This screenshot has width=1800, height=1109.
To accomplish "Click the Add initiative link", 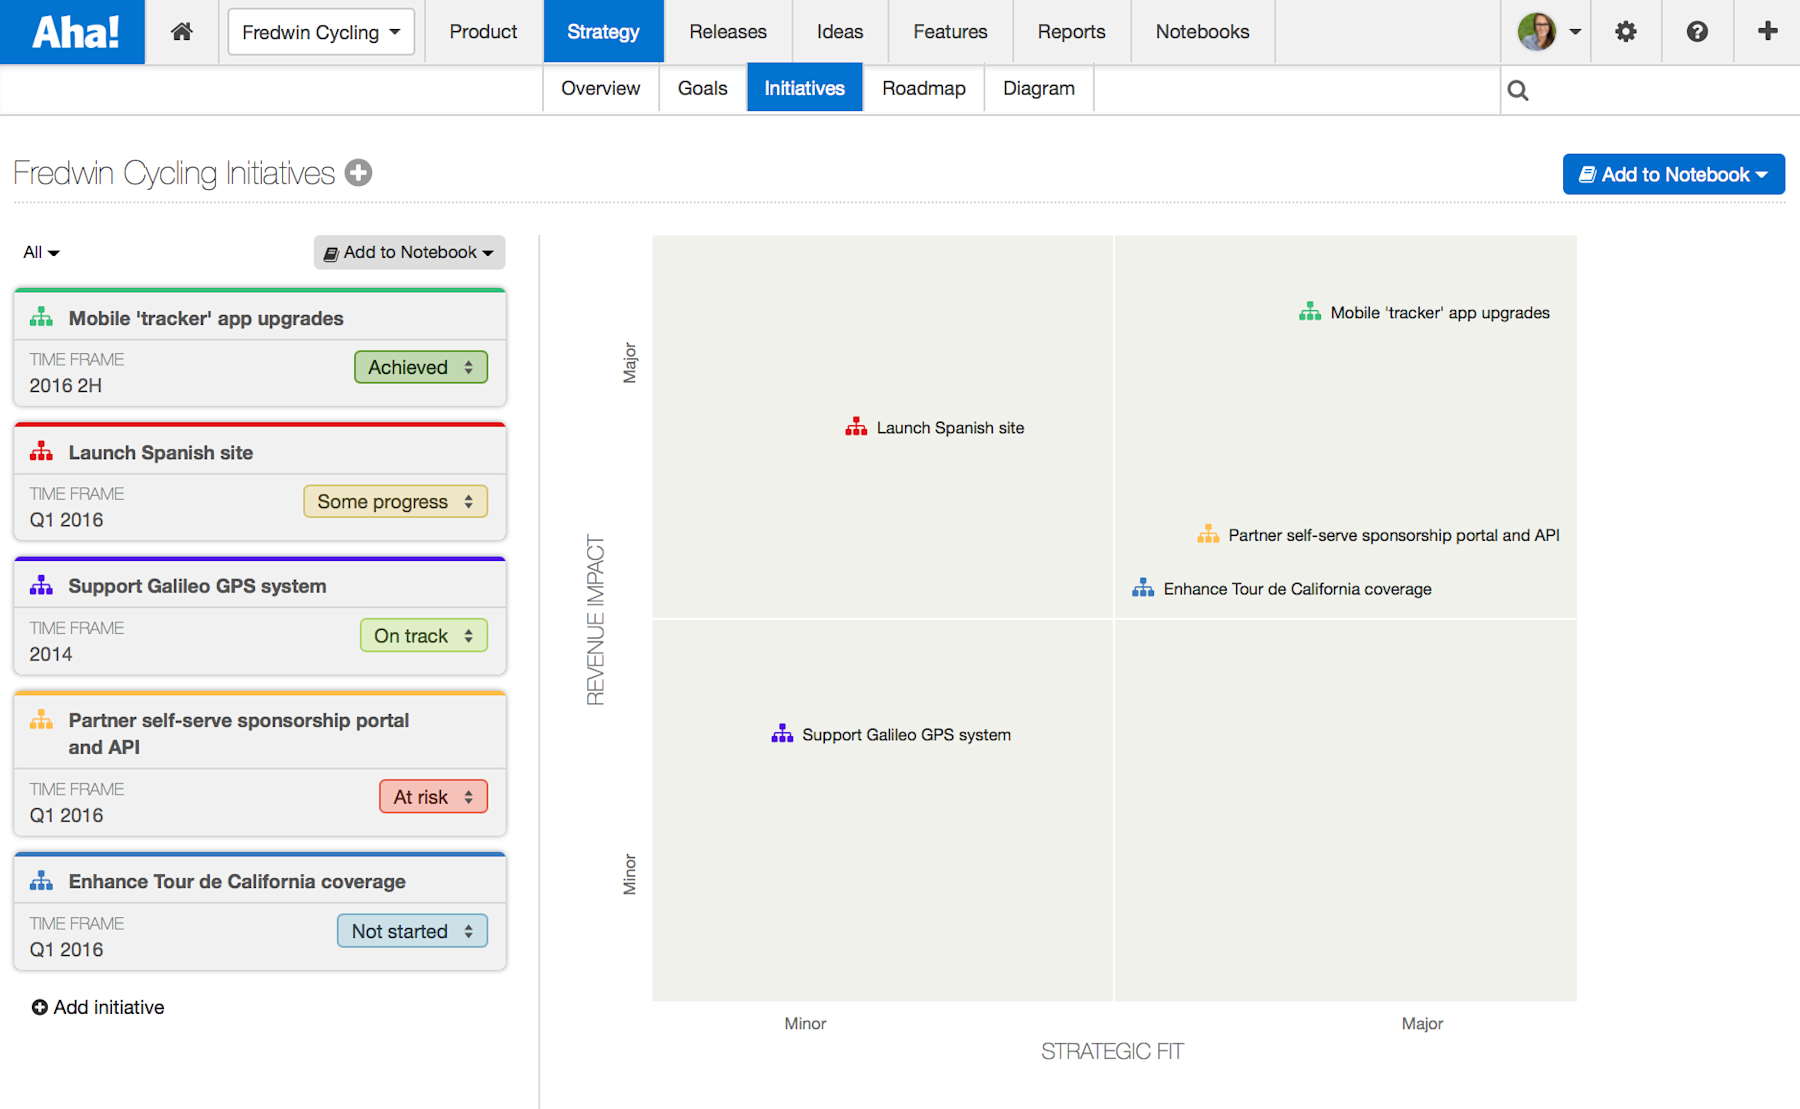I will coord(97,1007).
